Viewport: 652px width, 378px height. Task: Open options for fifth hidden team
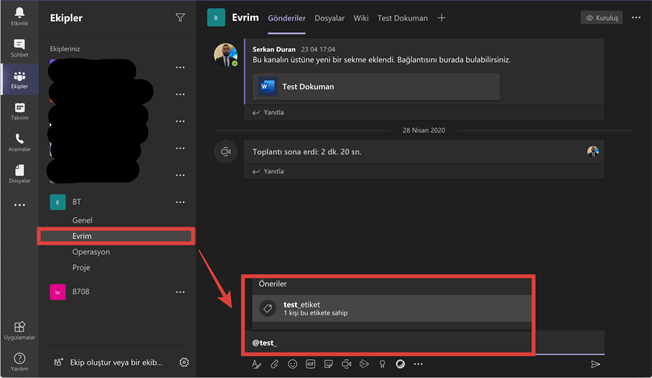(x=180, y=175)
